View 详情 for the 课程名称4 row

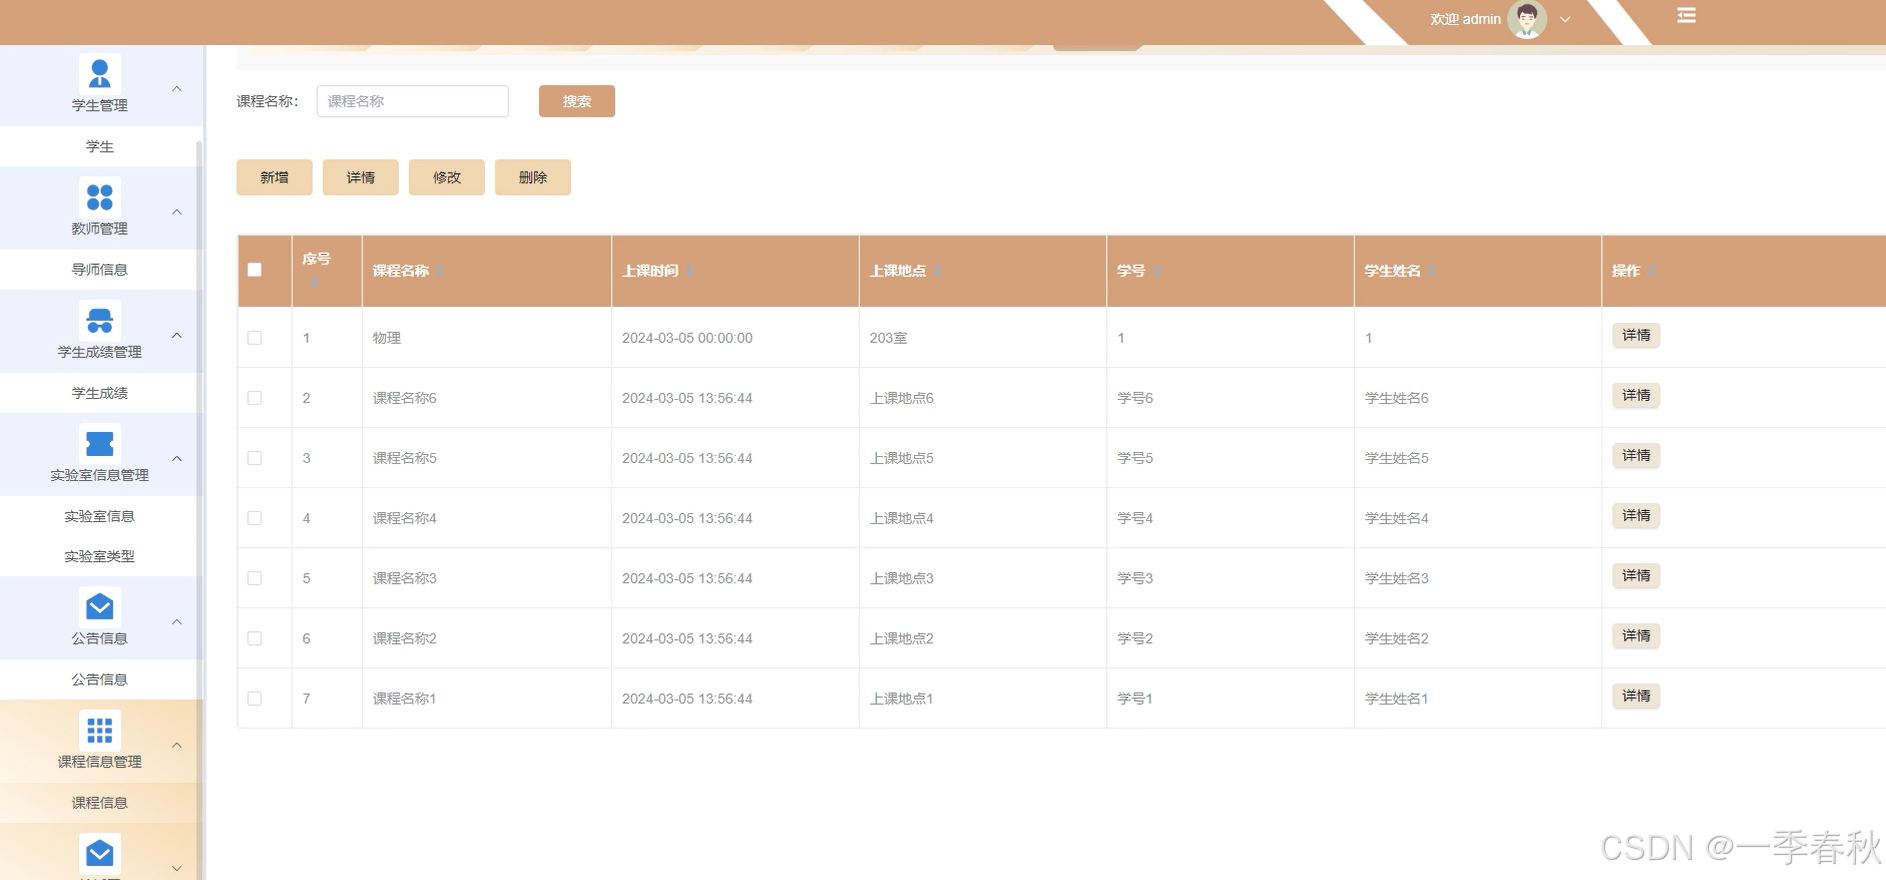(x=1636, y=515)
